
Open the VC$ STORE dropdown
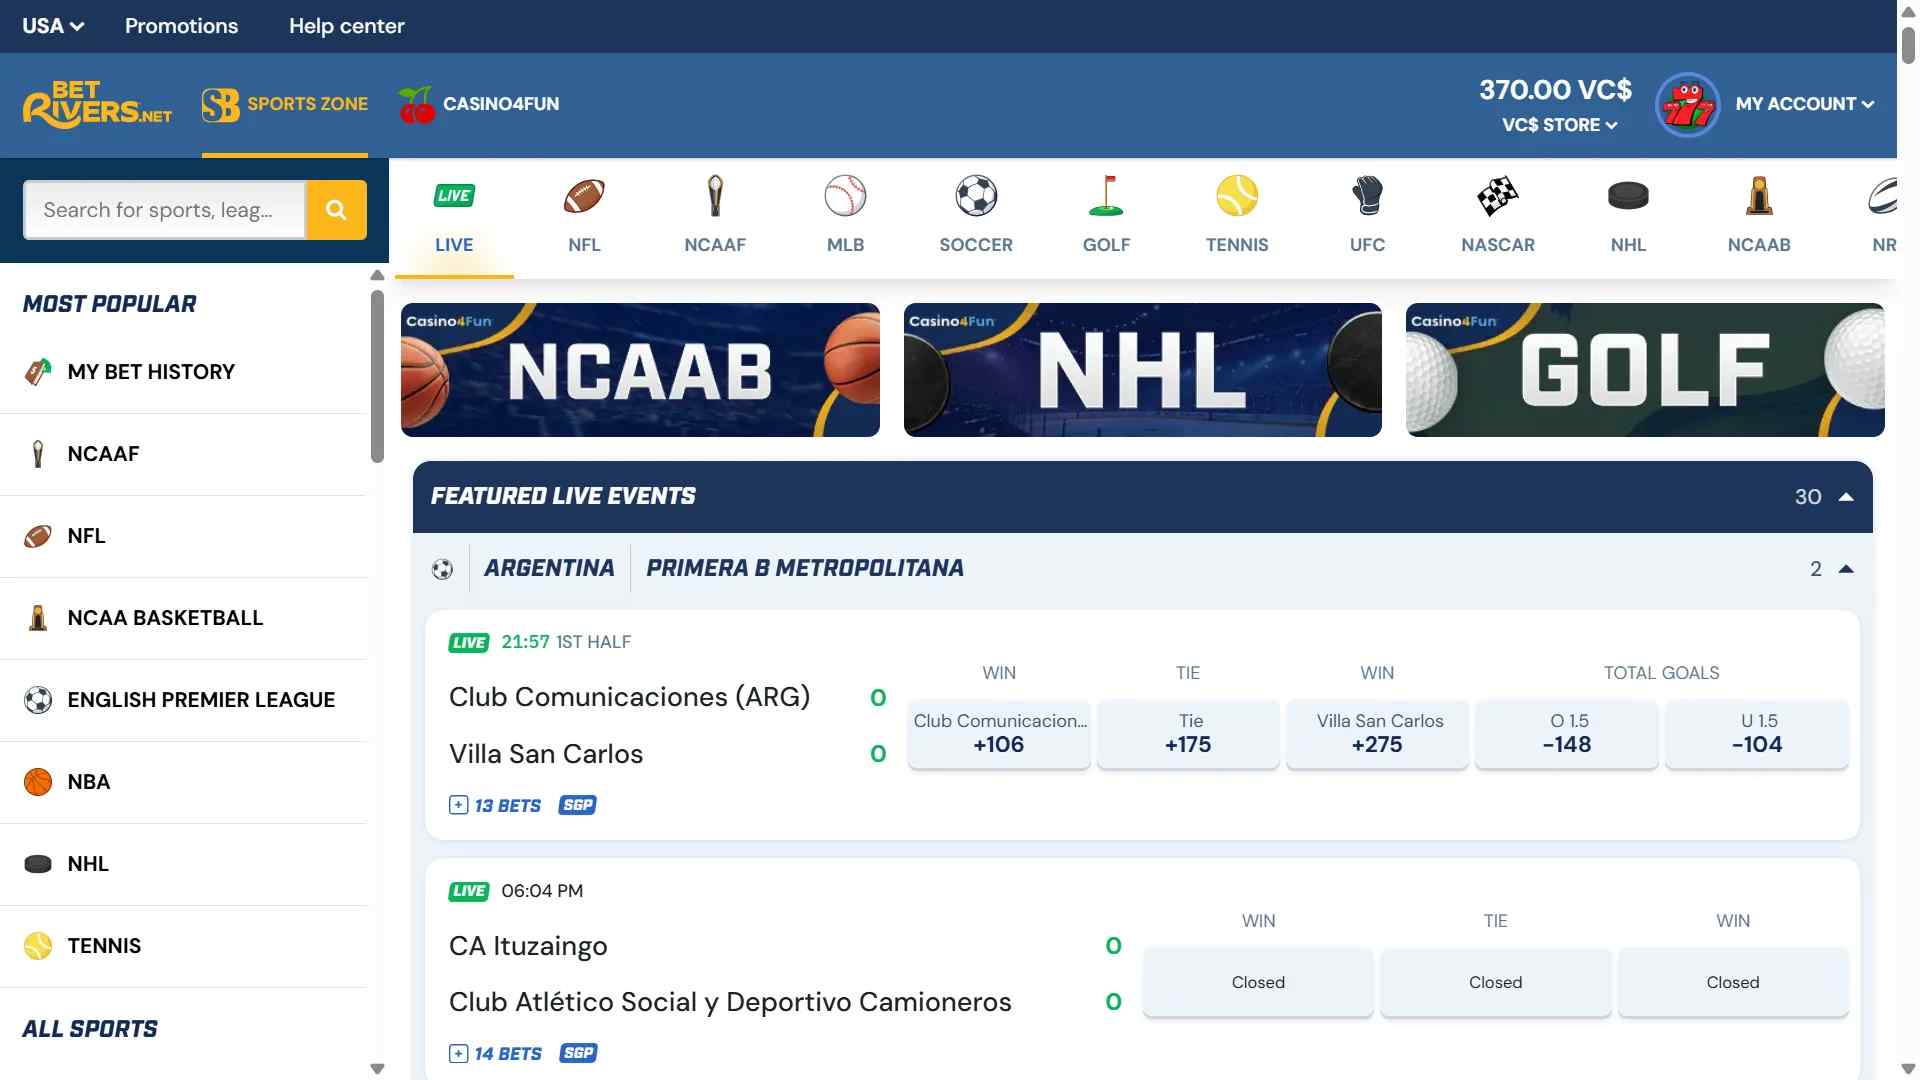pos(1559,125)
